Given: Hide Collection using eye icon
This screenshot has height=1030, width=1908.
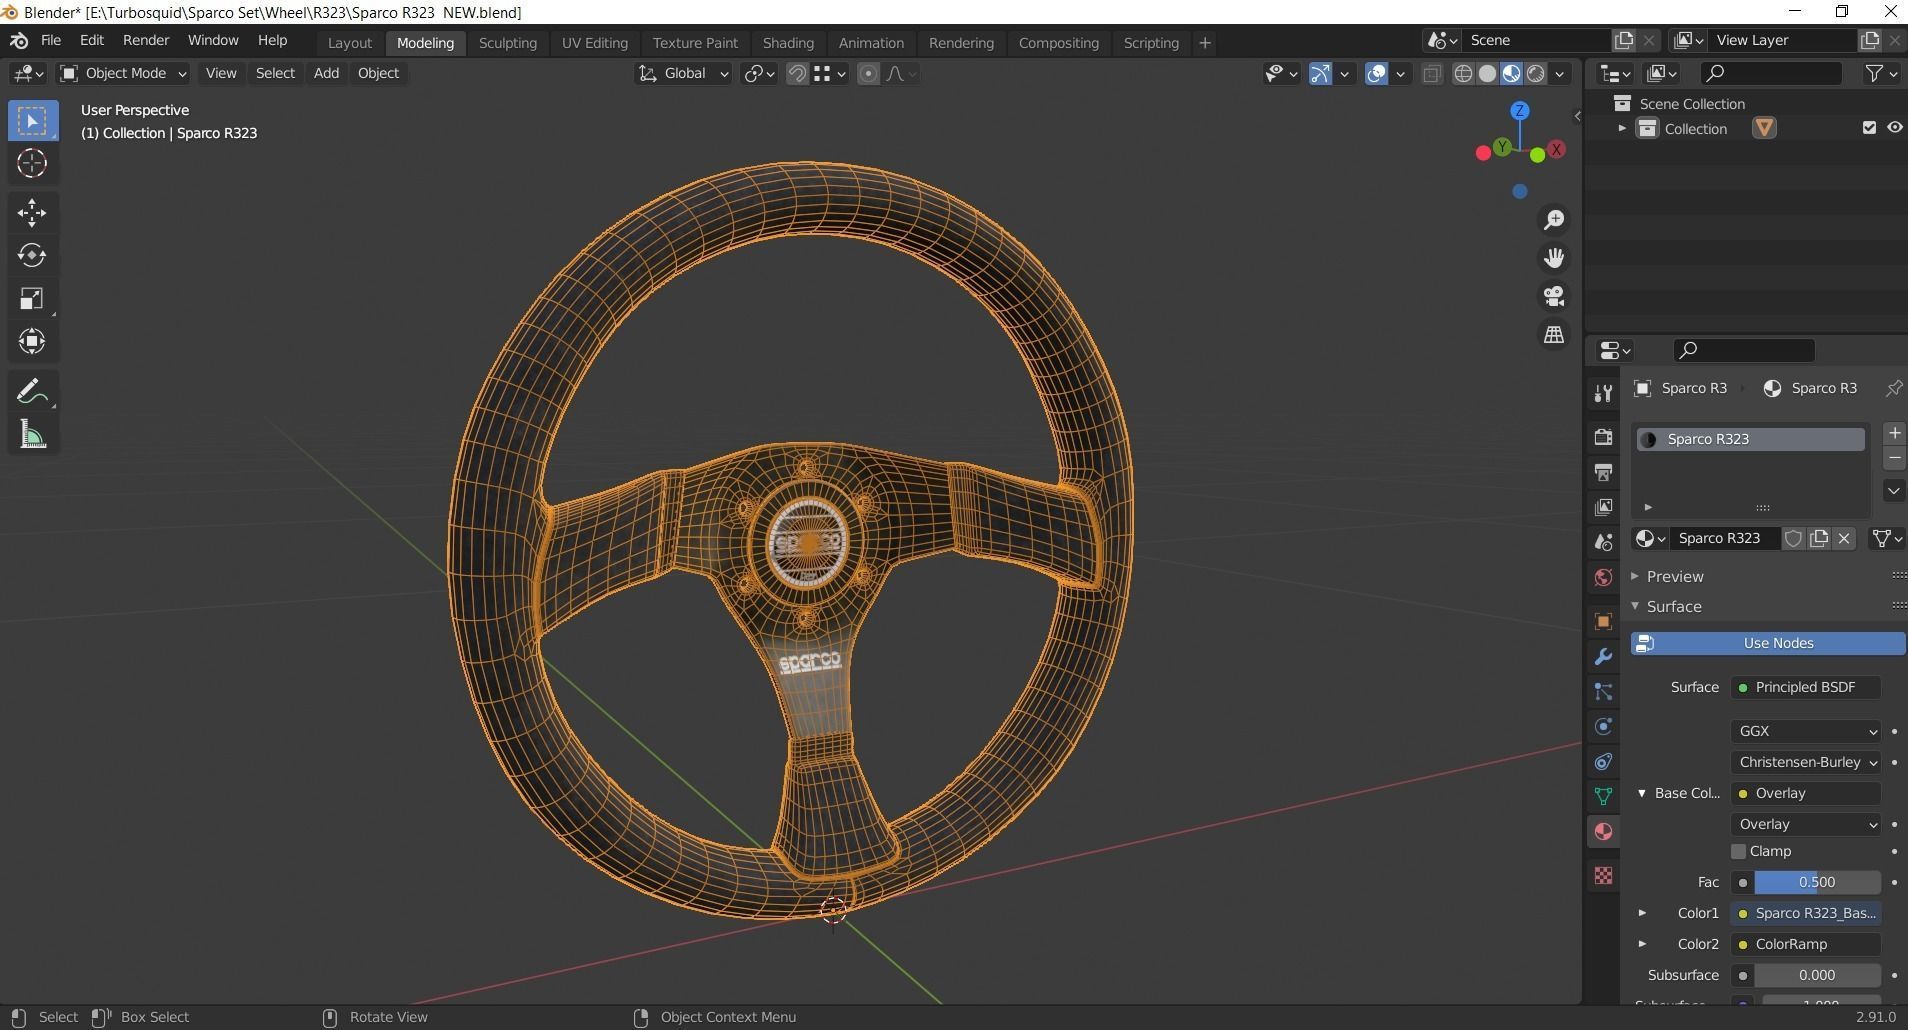Looking at the screenshot, I should tap(1894, 128).
